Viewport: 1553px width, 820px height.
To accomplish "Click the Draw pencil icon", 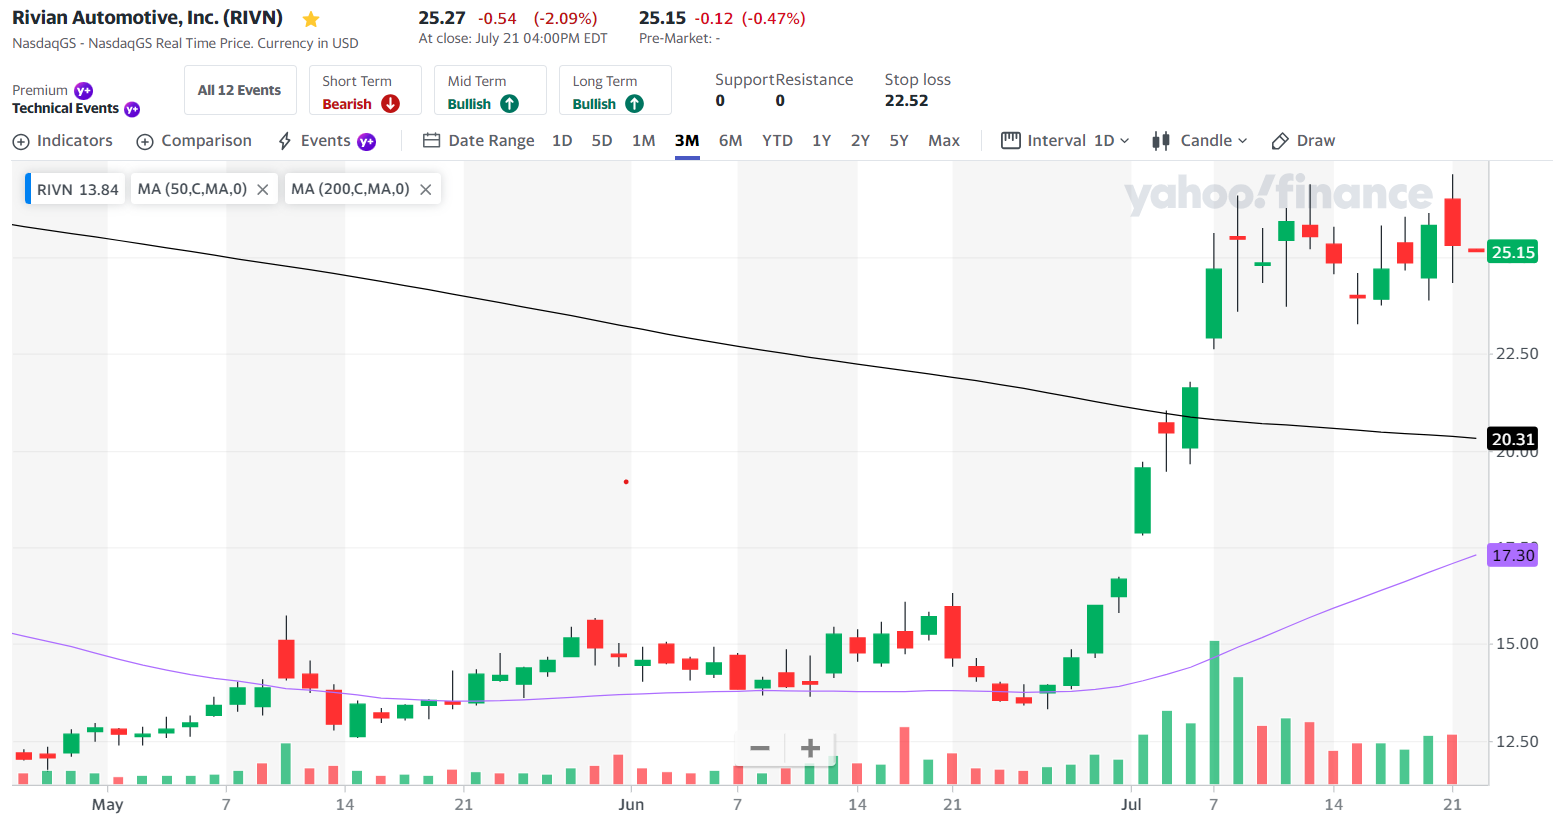I will [x=1280, y=141].
